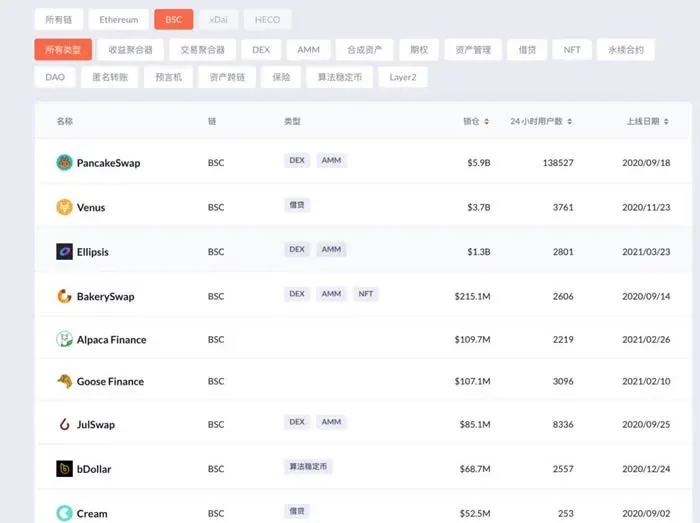Viewport: 700px width, 523px height.
Task: Click the BakerySwap logo icon
Action: tap(64, 296)
